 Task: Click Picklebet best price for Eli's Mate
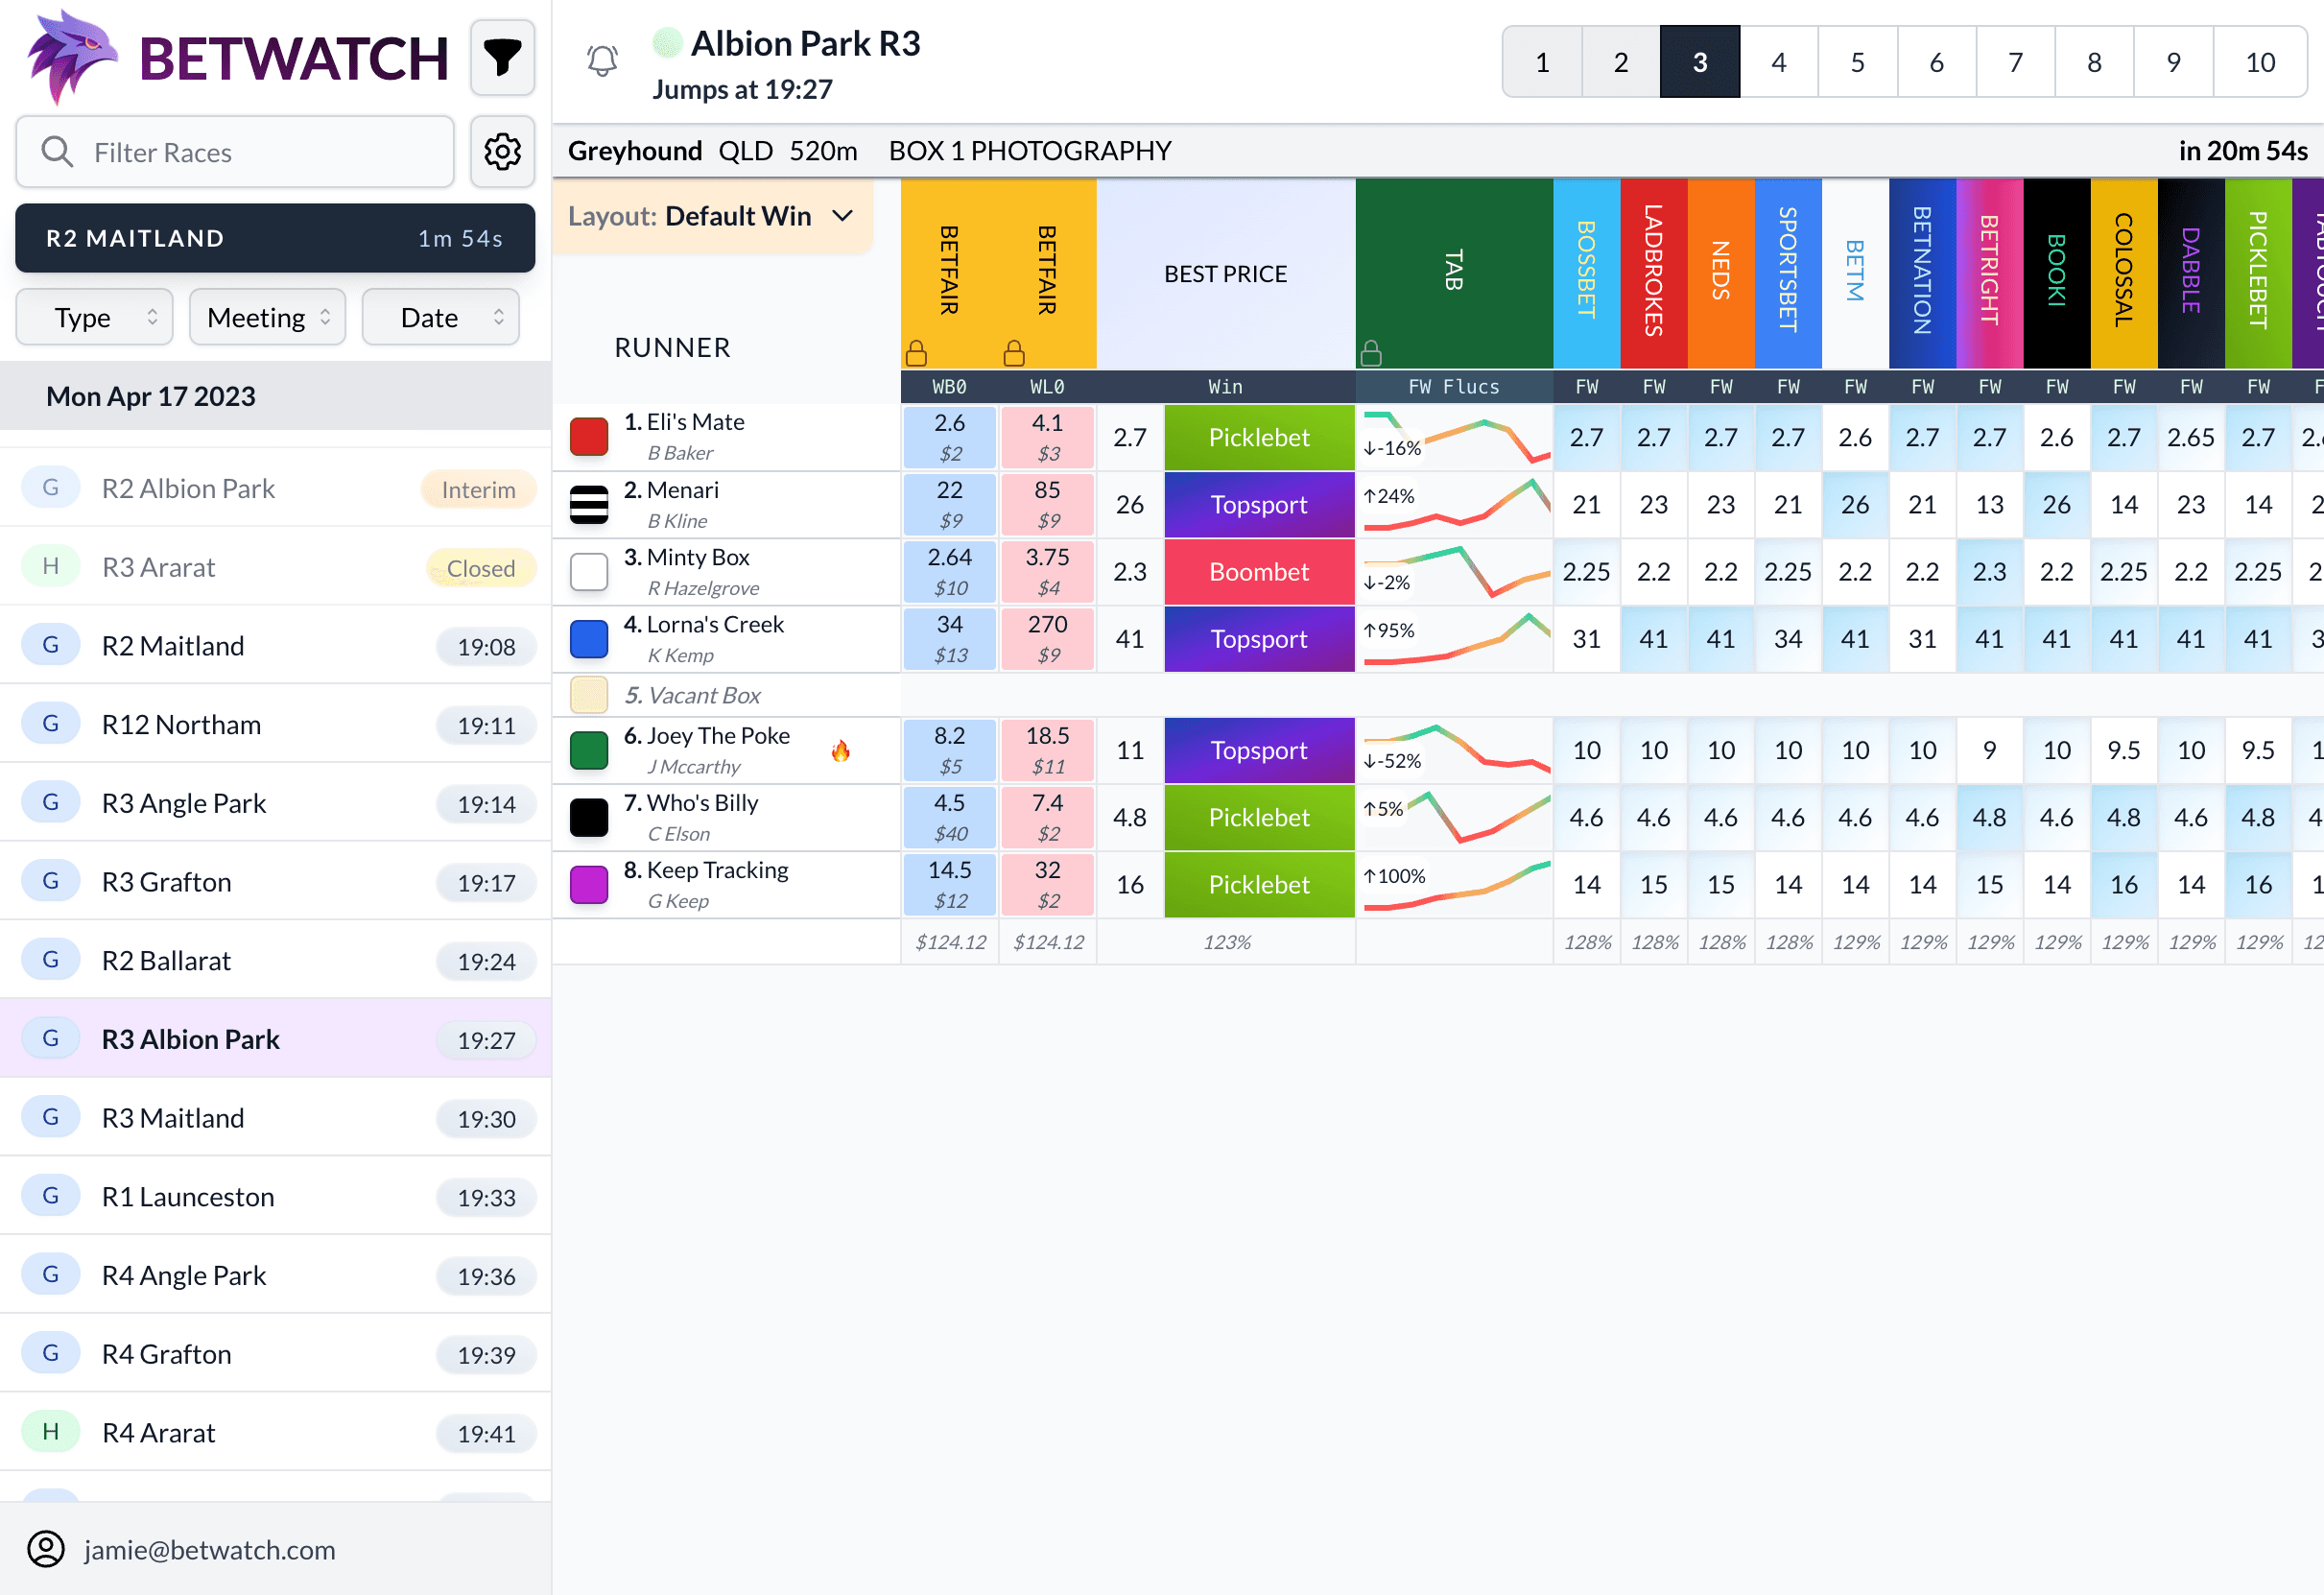pos(1259,437)
